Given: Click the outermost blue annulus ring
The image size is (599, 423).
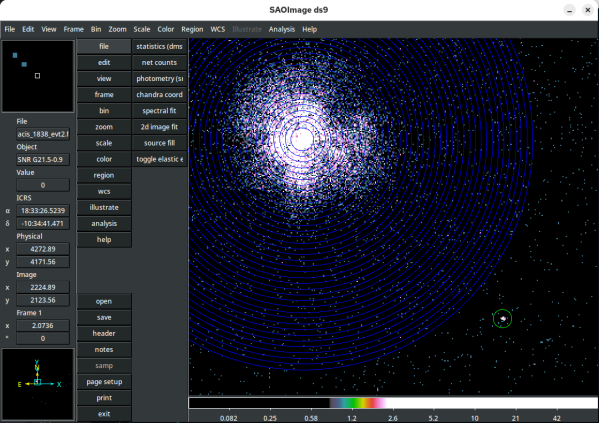Looking at the screenshot, I should tap(533, 139).
